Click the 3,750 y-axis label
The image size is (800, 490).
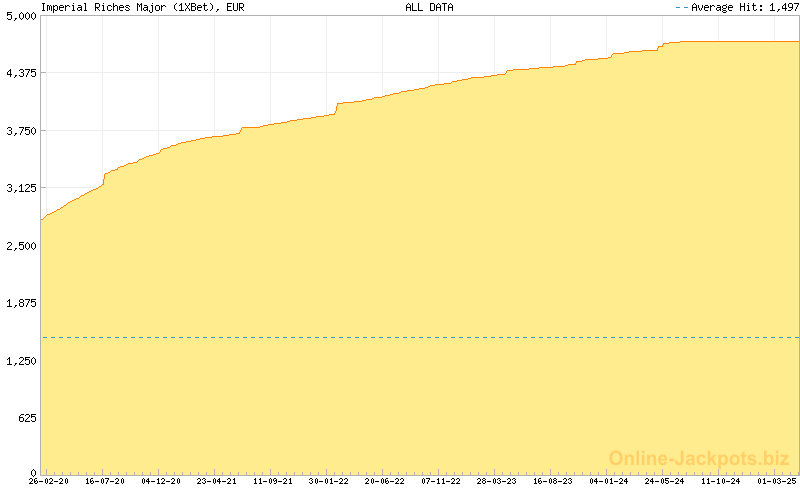tap(20, 131)
